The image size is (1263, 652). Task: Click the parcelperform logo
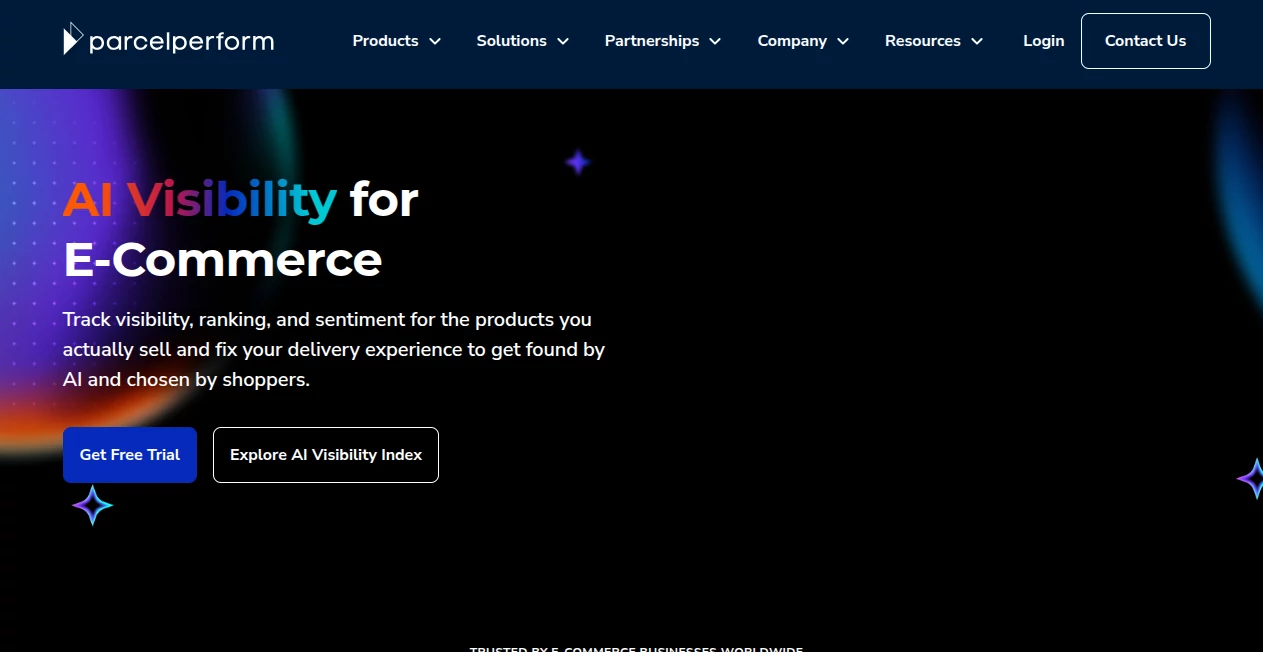pyautogui.click(x=168, y=40)
